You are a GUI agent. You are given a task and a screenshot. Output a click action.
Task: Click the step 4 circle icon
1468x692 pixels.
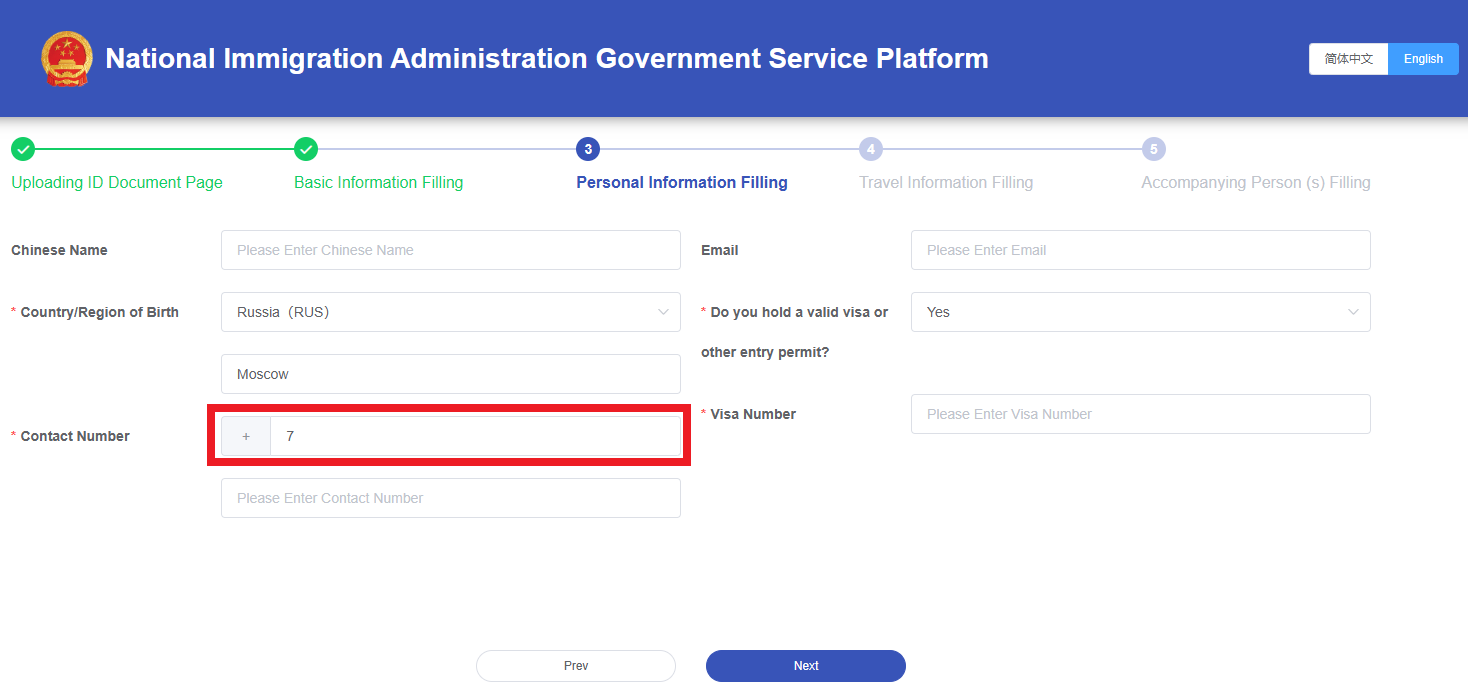[871, 150]
